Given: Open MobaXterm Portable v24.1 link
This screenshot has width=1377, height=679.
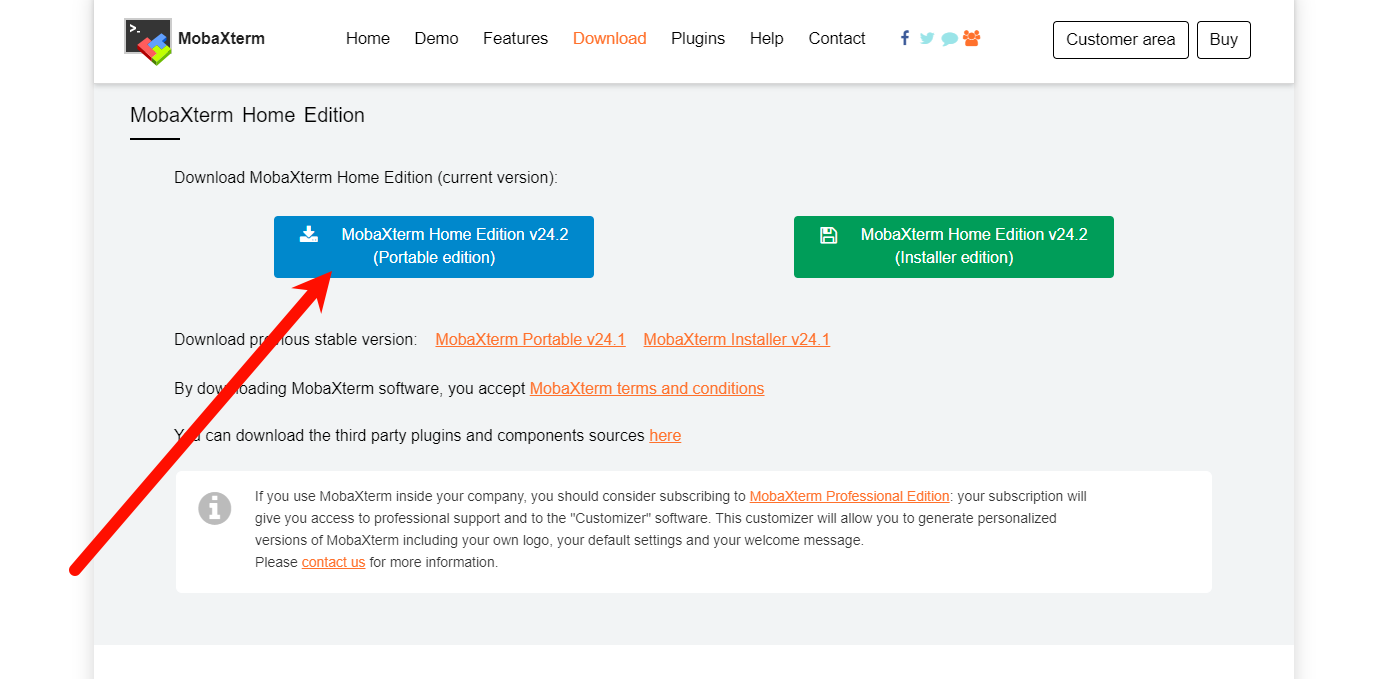Looking at the screenshot, I should (x=531, y=340).
